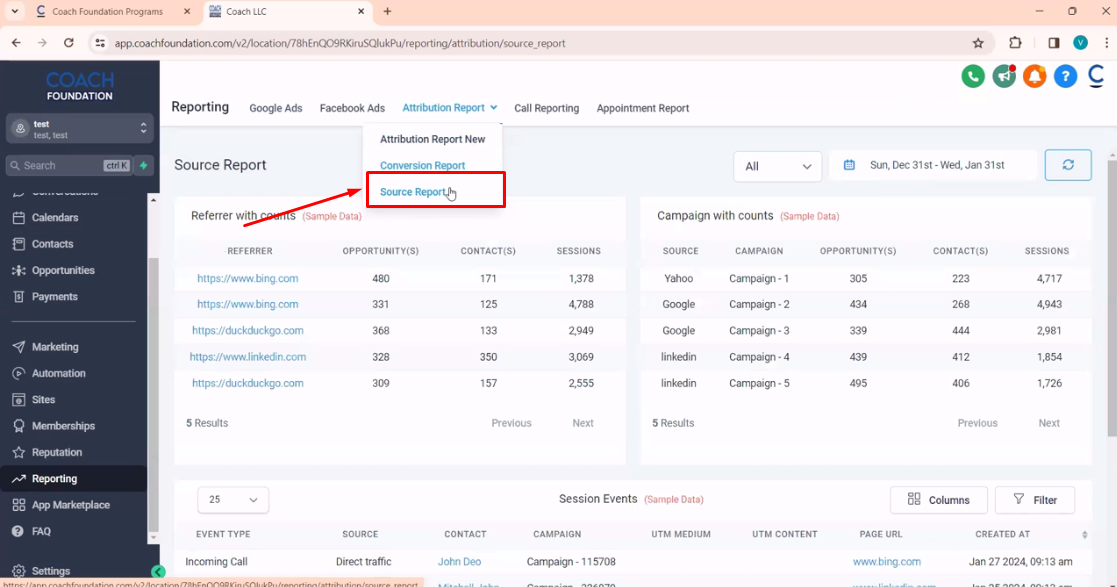Open the Columns button
The height and width of the screenshot is (587, 1117).
(x=938, y=500)
